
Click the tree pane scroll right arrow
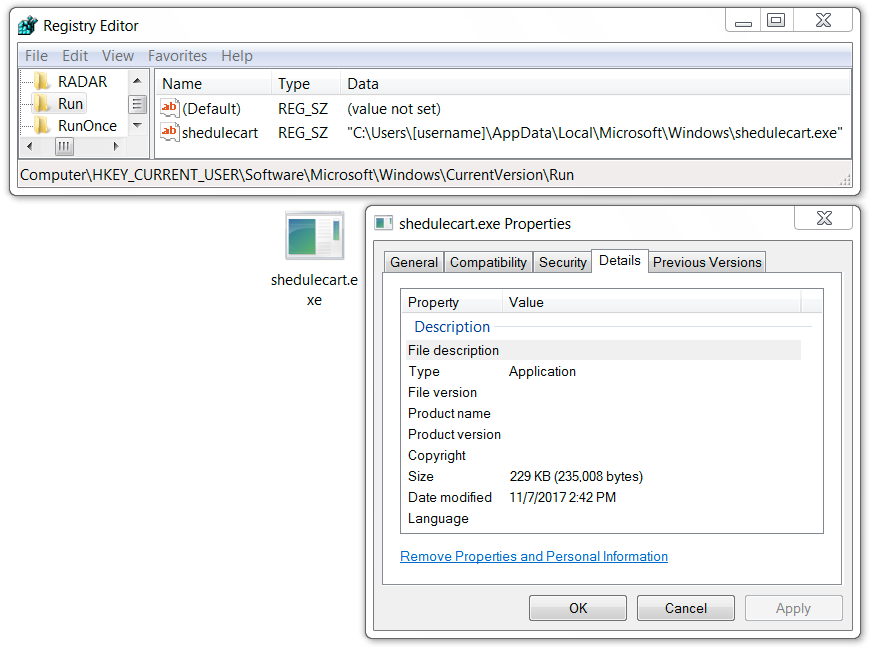[x=116, y=146]
